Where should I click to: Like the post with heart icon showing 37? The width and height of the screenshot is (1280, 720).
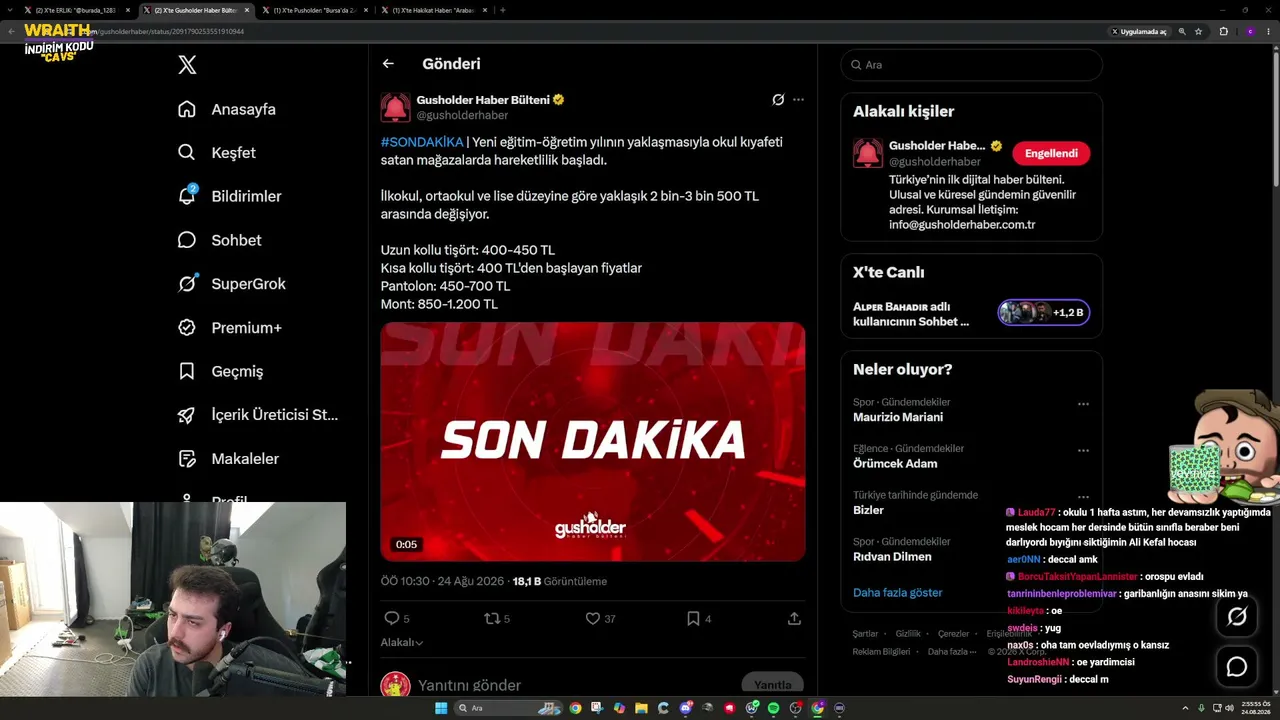tap(593, 619)
